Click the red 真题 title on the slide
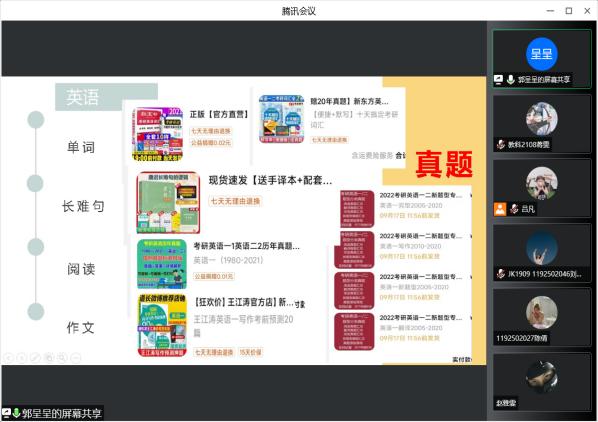Screen dimensions: 598x422 point(444,164)
